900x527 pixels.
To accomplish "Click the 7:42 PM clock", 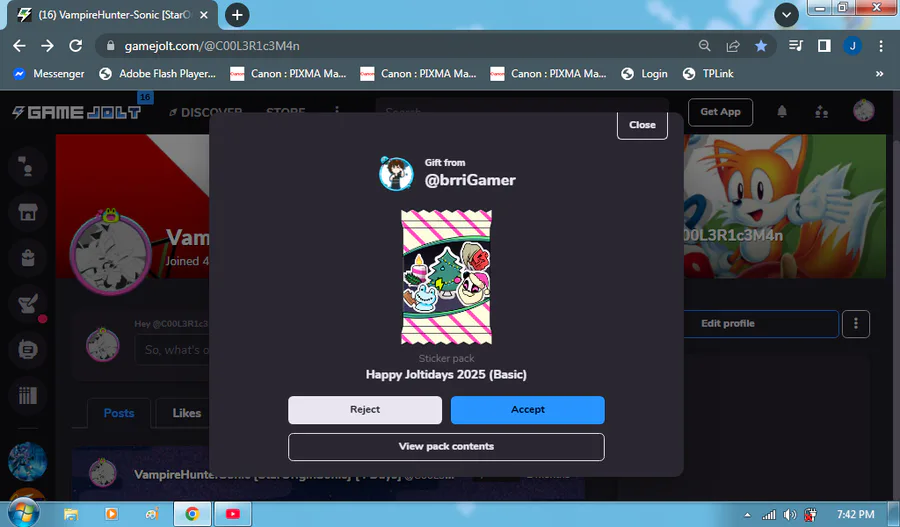I will tap(855, 514).
